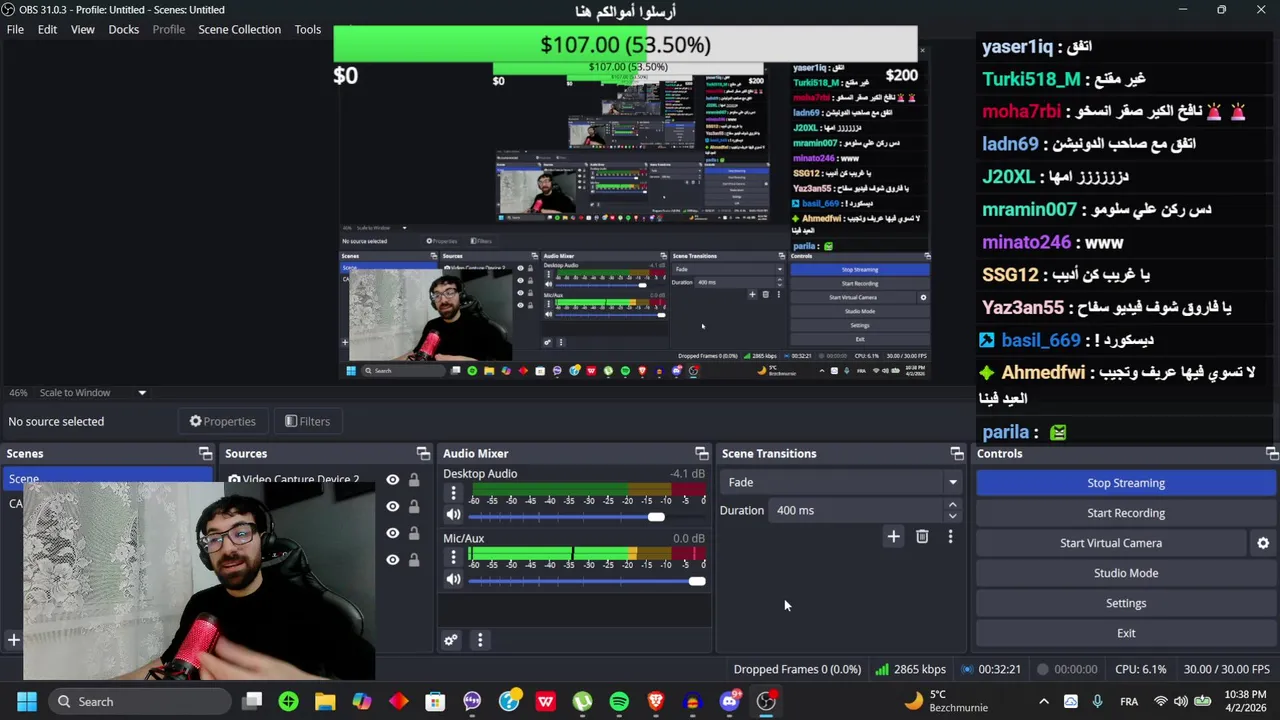Click the Exit button in Controls
1280x720 pixels.
pyautogui.click(x=1125, y=633)
